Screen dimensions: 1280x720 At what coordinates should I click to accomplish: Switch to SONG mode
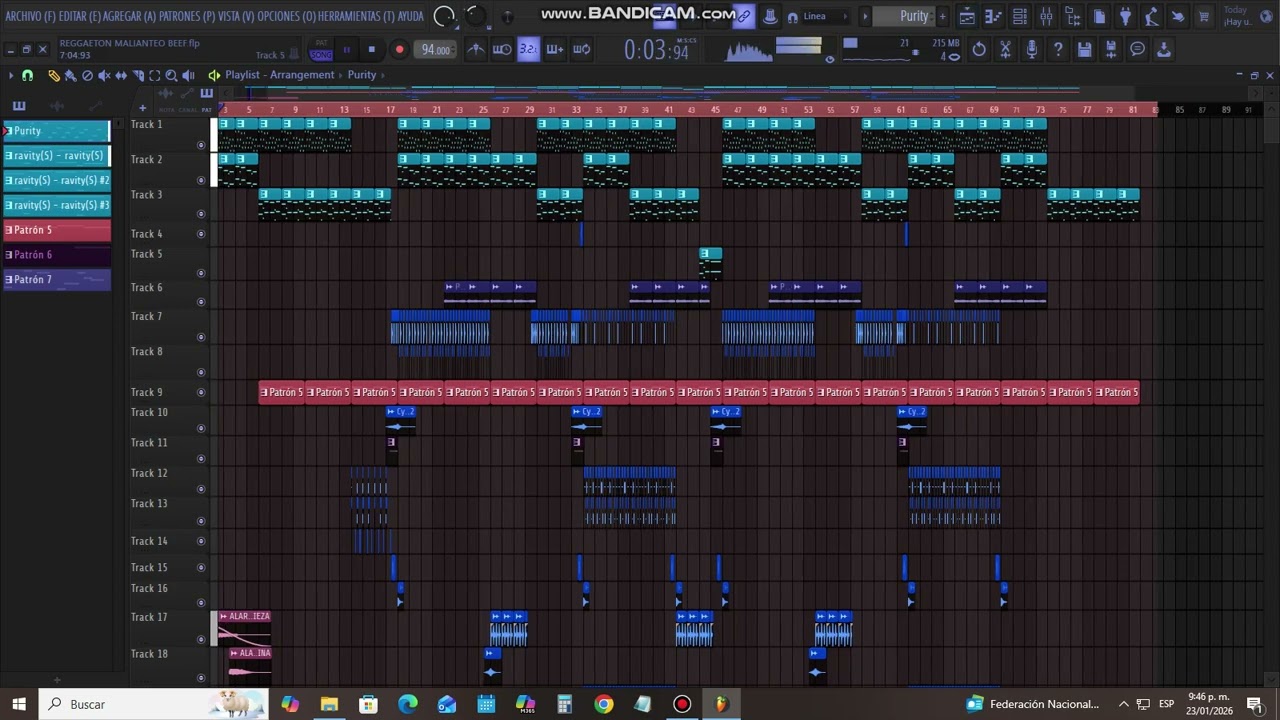pos(321,55)
